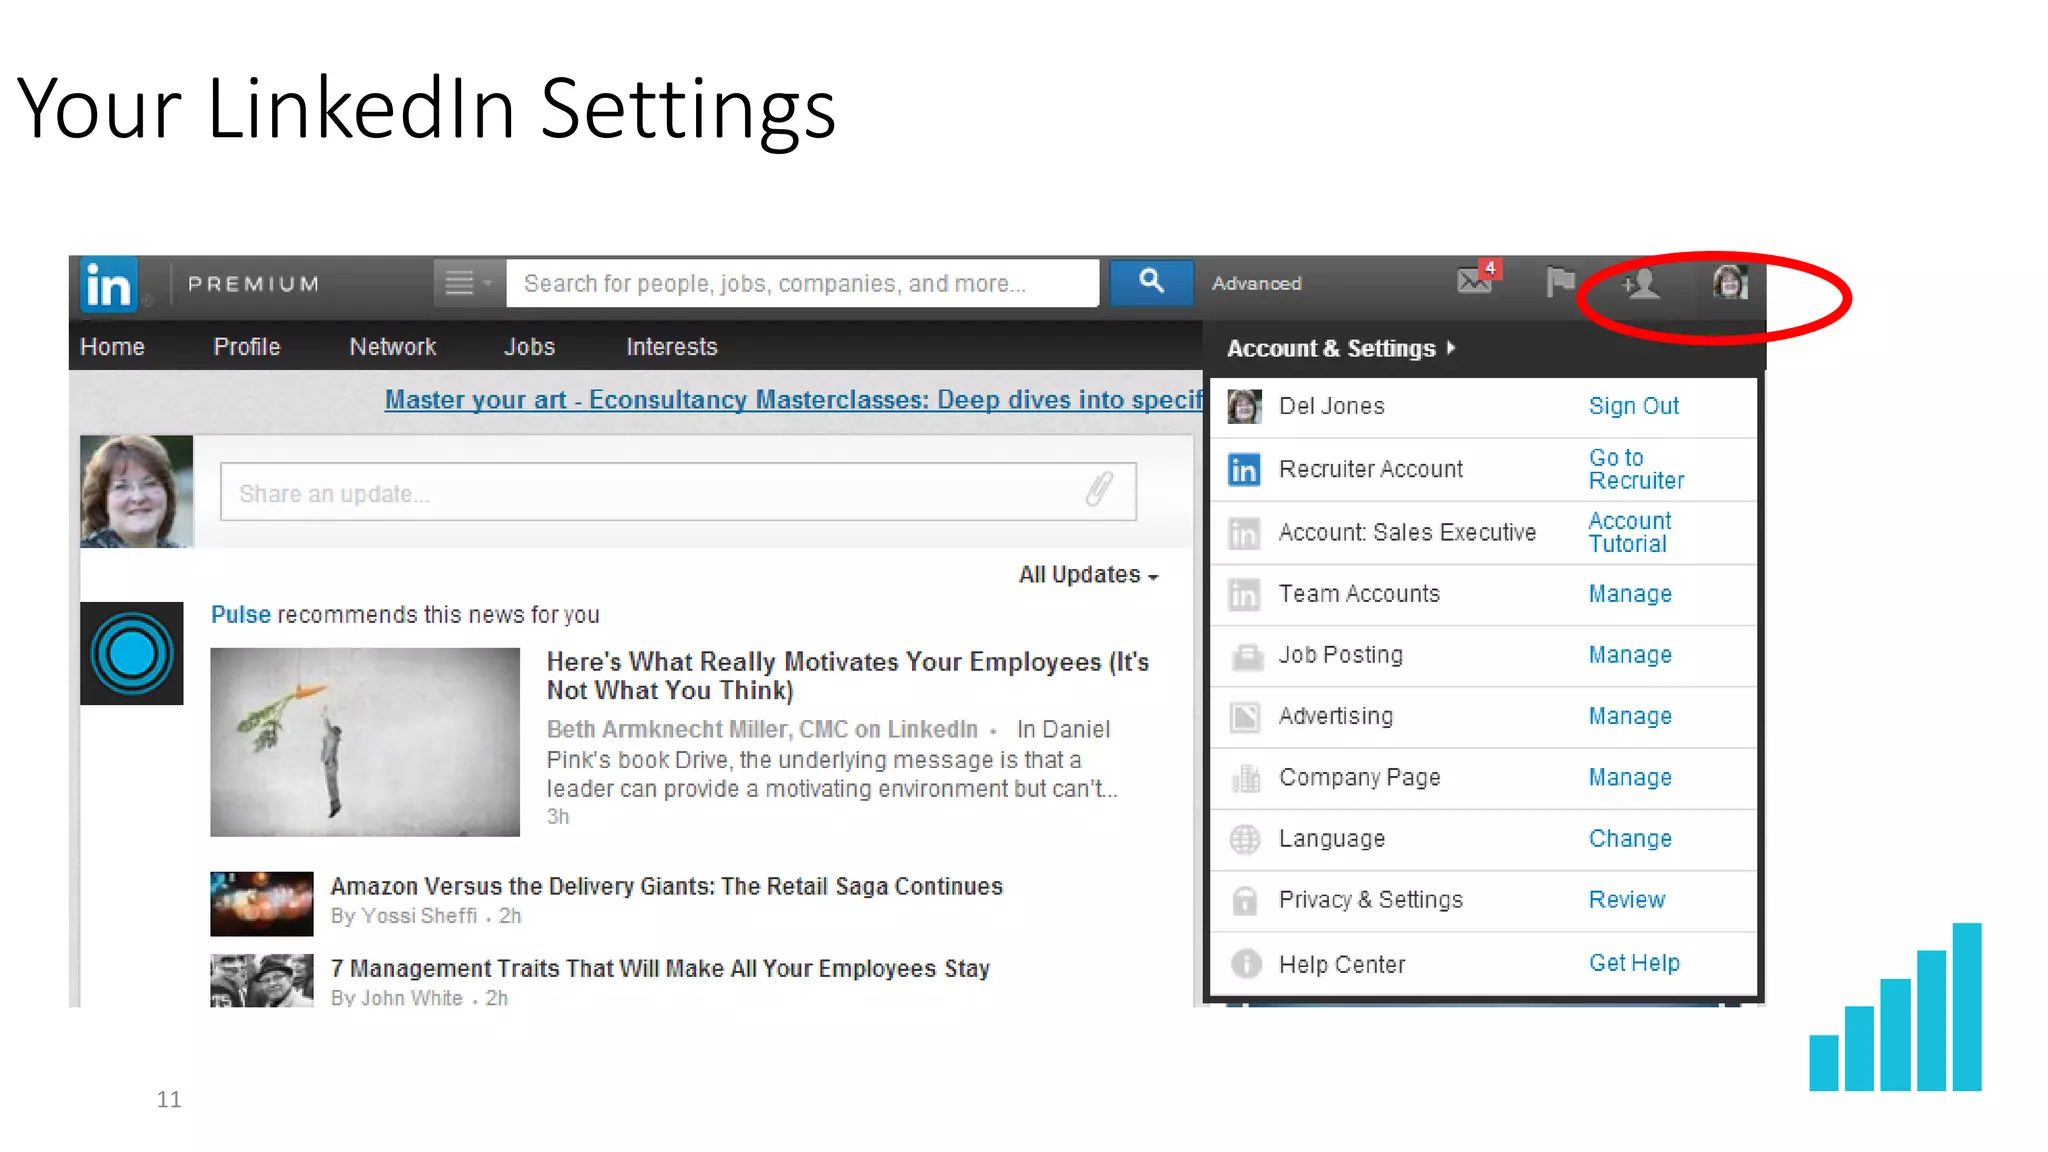Manage Job Posting
Viewport: 2048px width, 1152px height.
[1630, 655]
